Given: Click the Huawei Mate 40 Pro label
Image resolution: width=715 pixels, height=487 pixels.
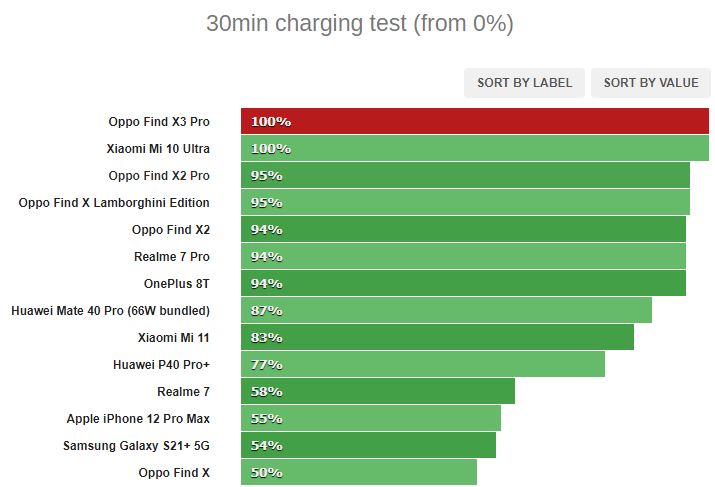Looking at the screenshot, I should pos(110,311).
